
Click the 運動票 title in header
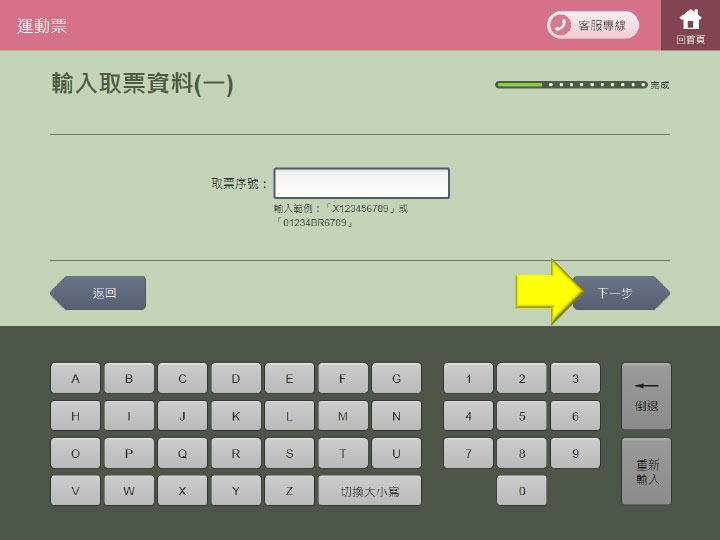pyautogui.click(x=42, y=26)
